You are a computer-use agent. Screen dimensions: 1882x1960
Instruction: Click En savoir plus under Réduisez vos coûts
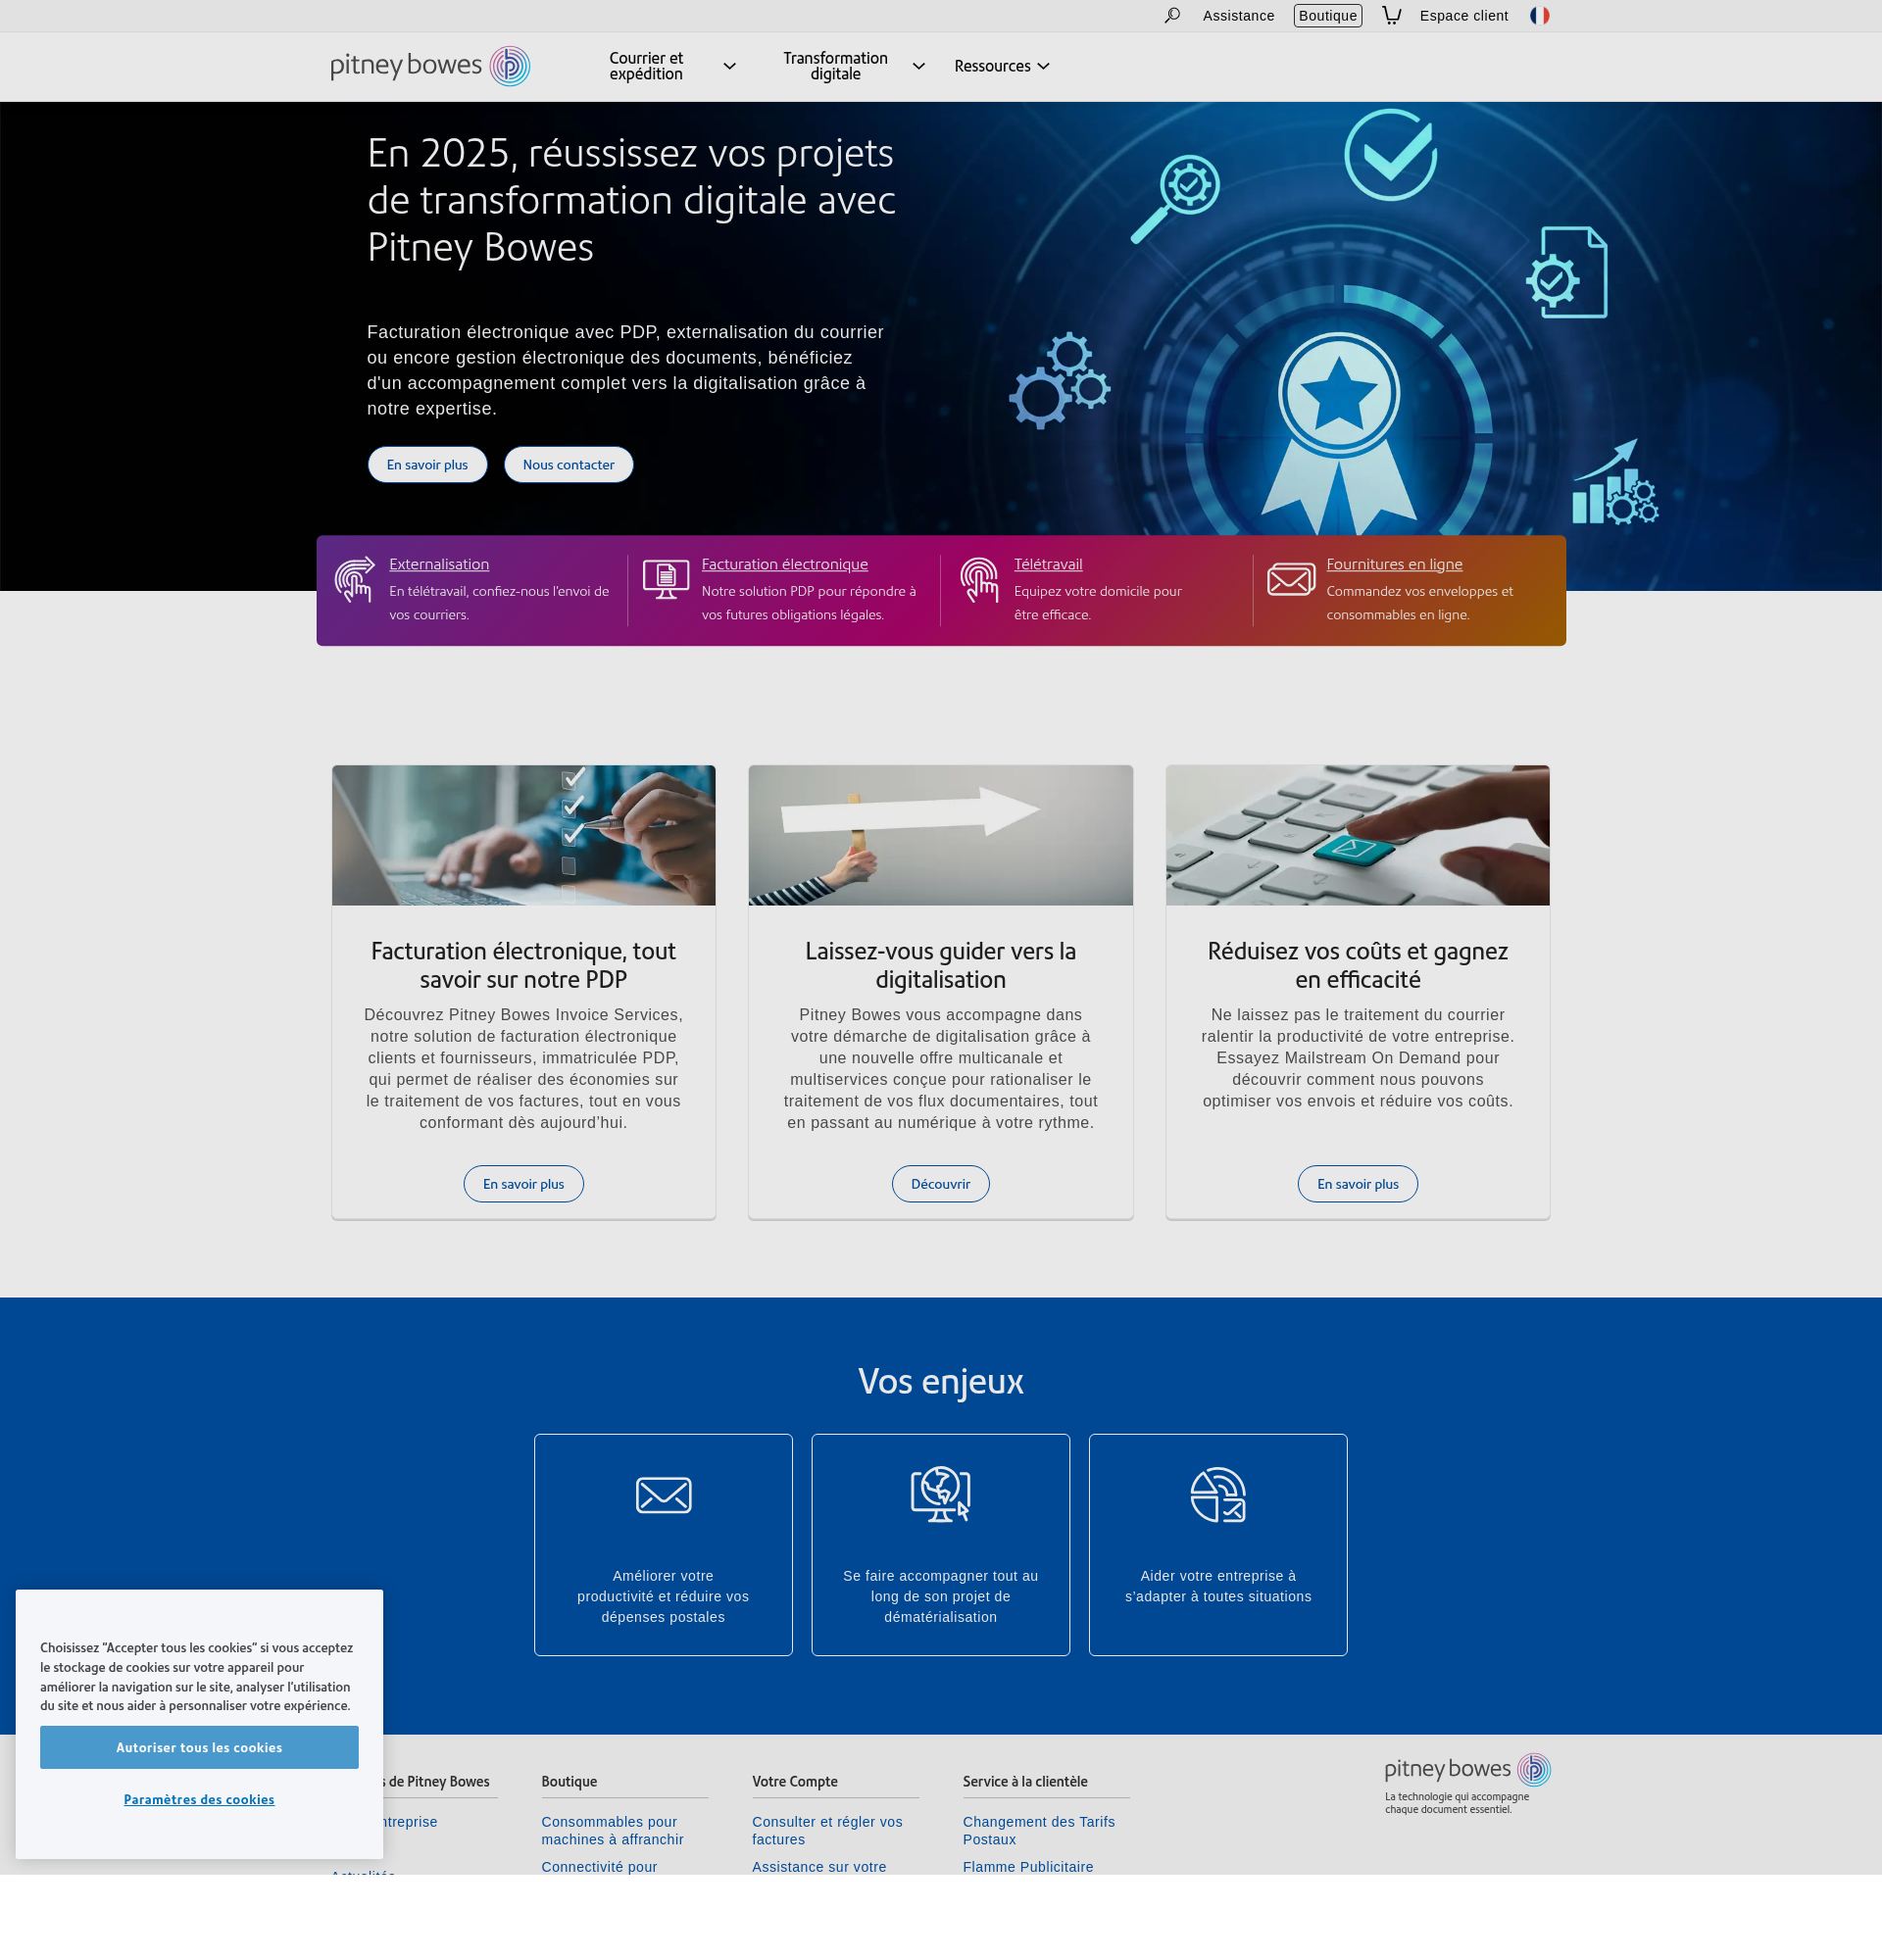[1357, 1183]
